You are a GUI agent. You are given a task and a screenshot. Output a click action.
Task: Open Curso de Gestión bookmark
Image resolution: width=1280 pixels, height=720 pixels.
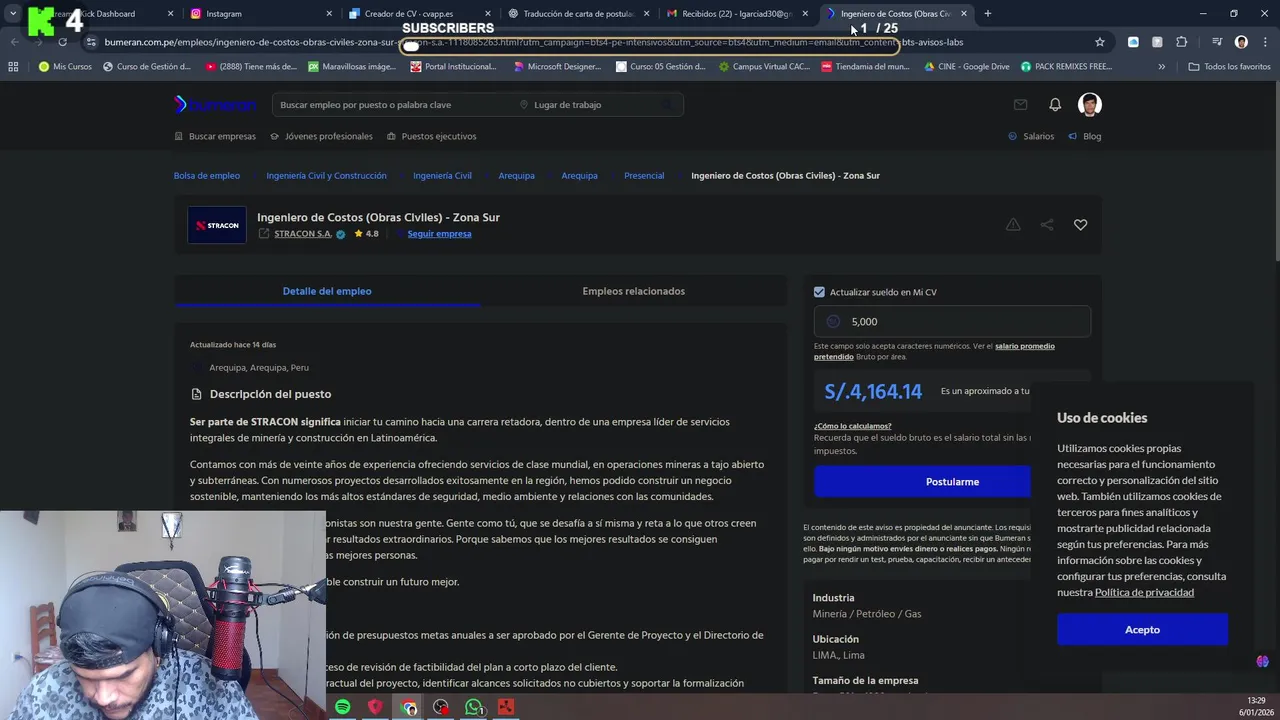pyautogui.click(x=146, y=67)
